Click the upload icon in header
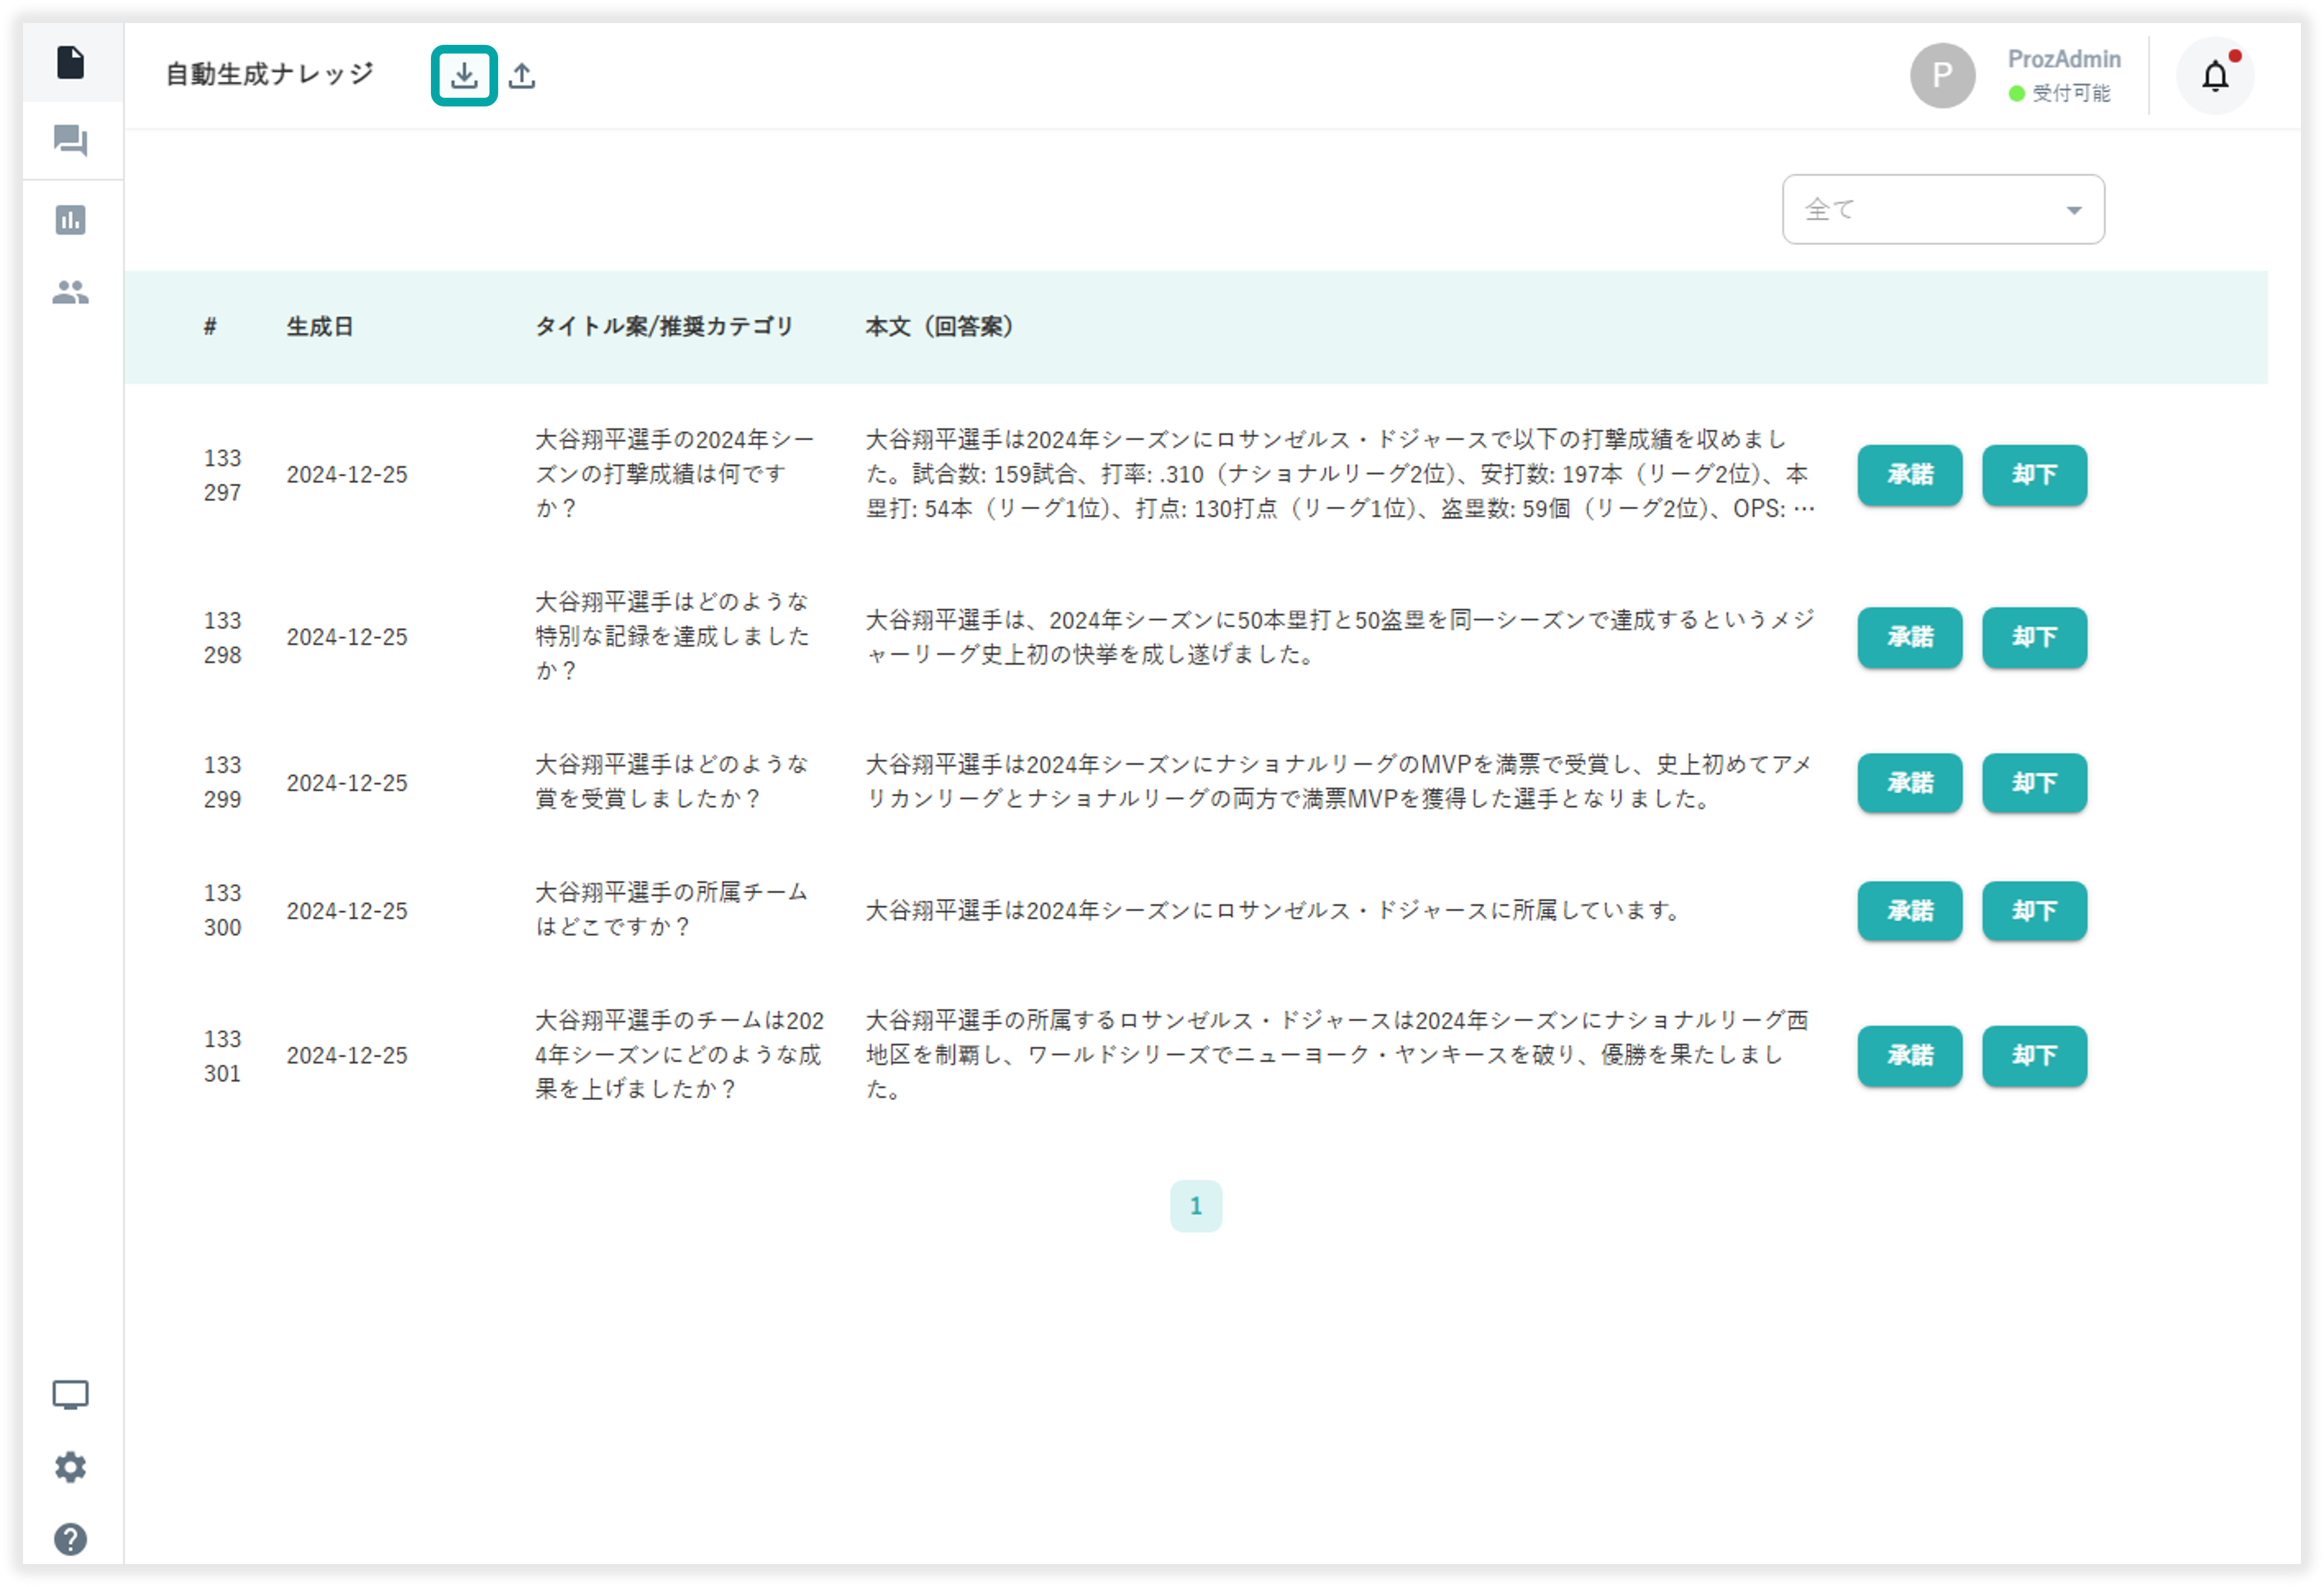This screenshot has width=2324, height=1587. [522, 75]
